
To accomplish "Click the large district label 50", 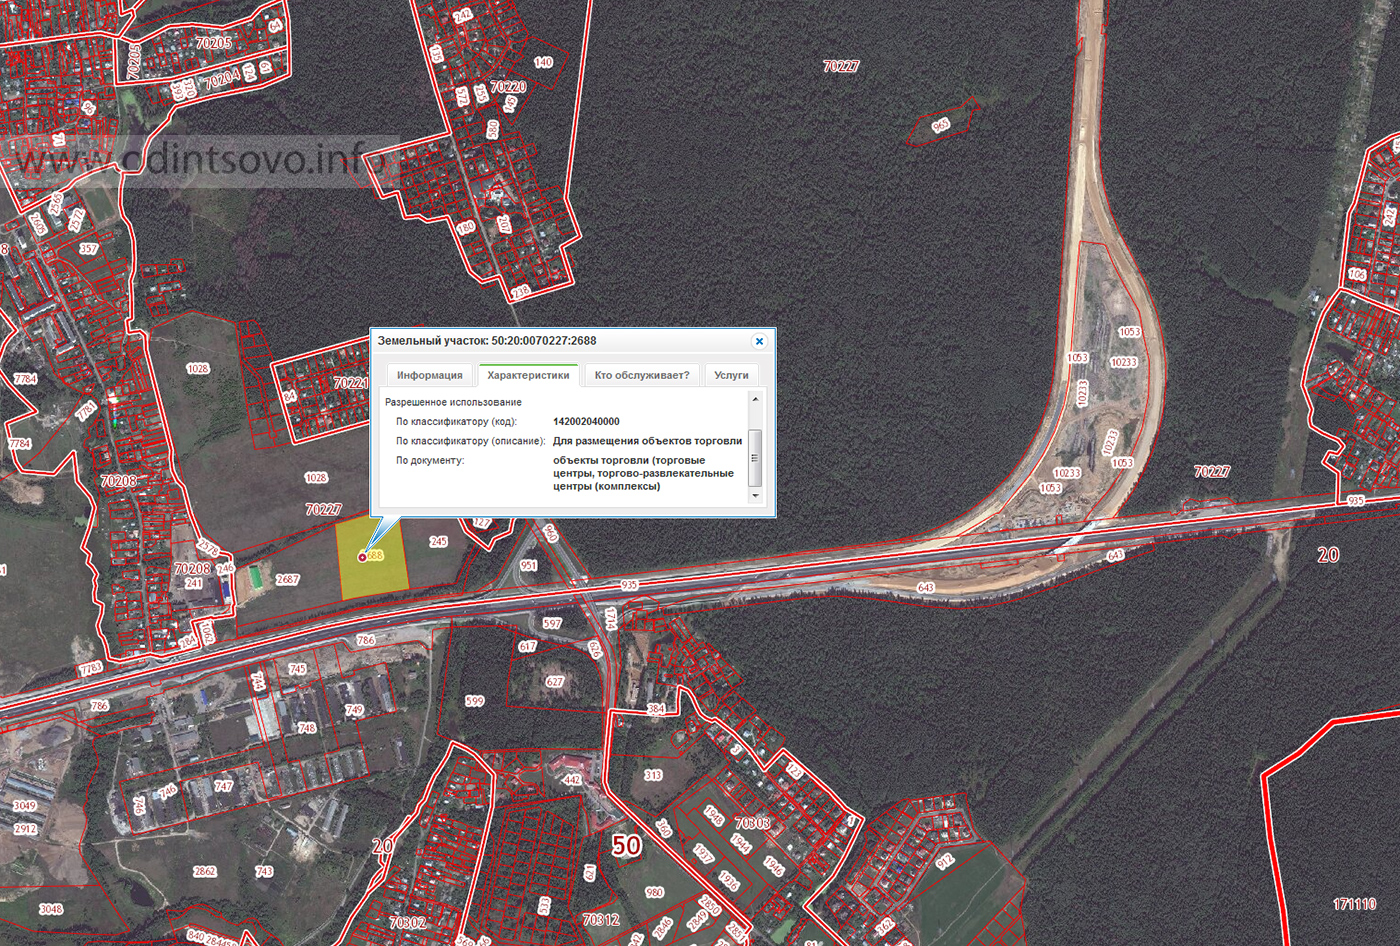I will coord(626,845).
